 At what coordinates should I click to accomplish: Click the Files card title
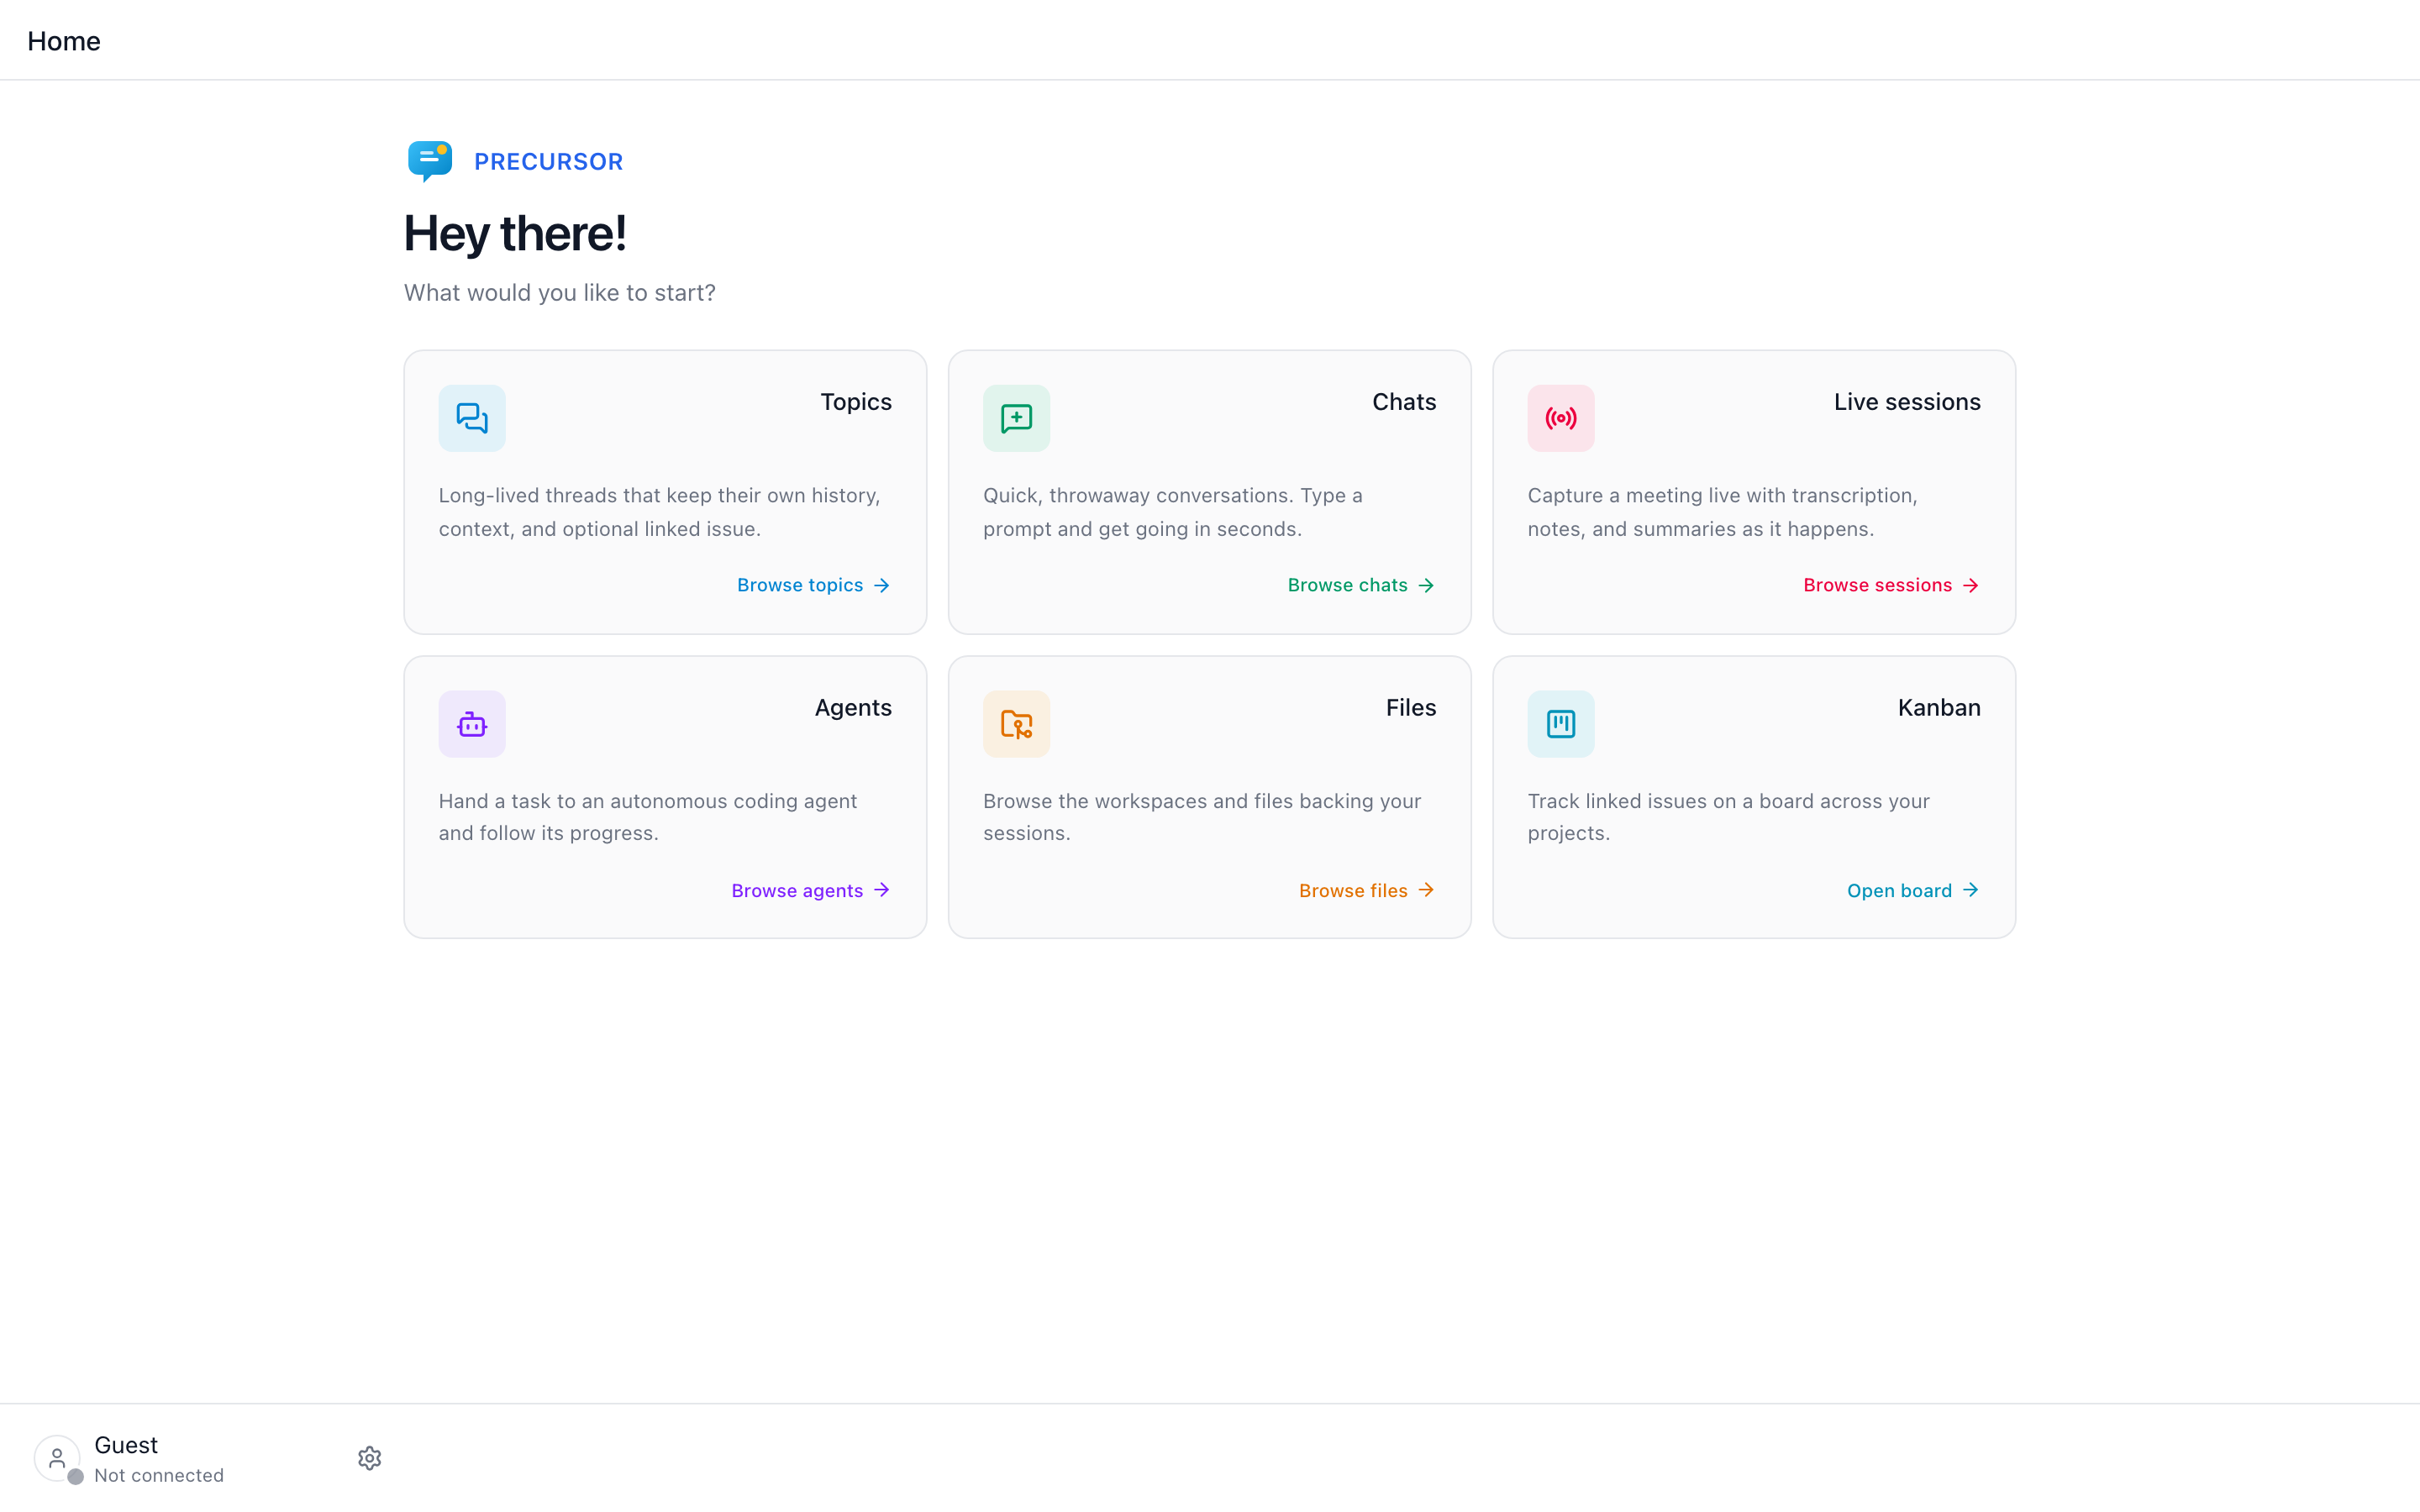(1411, 708)
